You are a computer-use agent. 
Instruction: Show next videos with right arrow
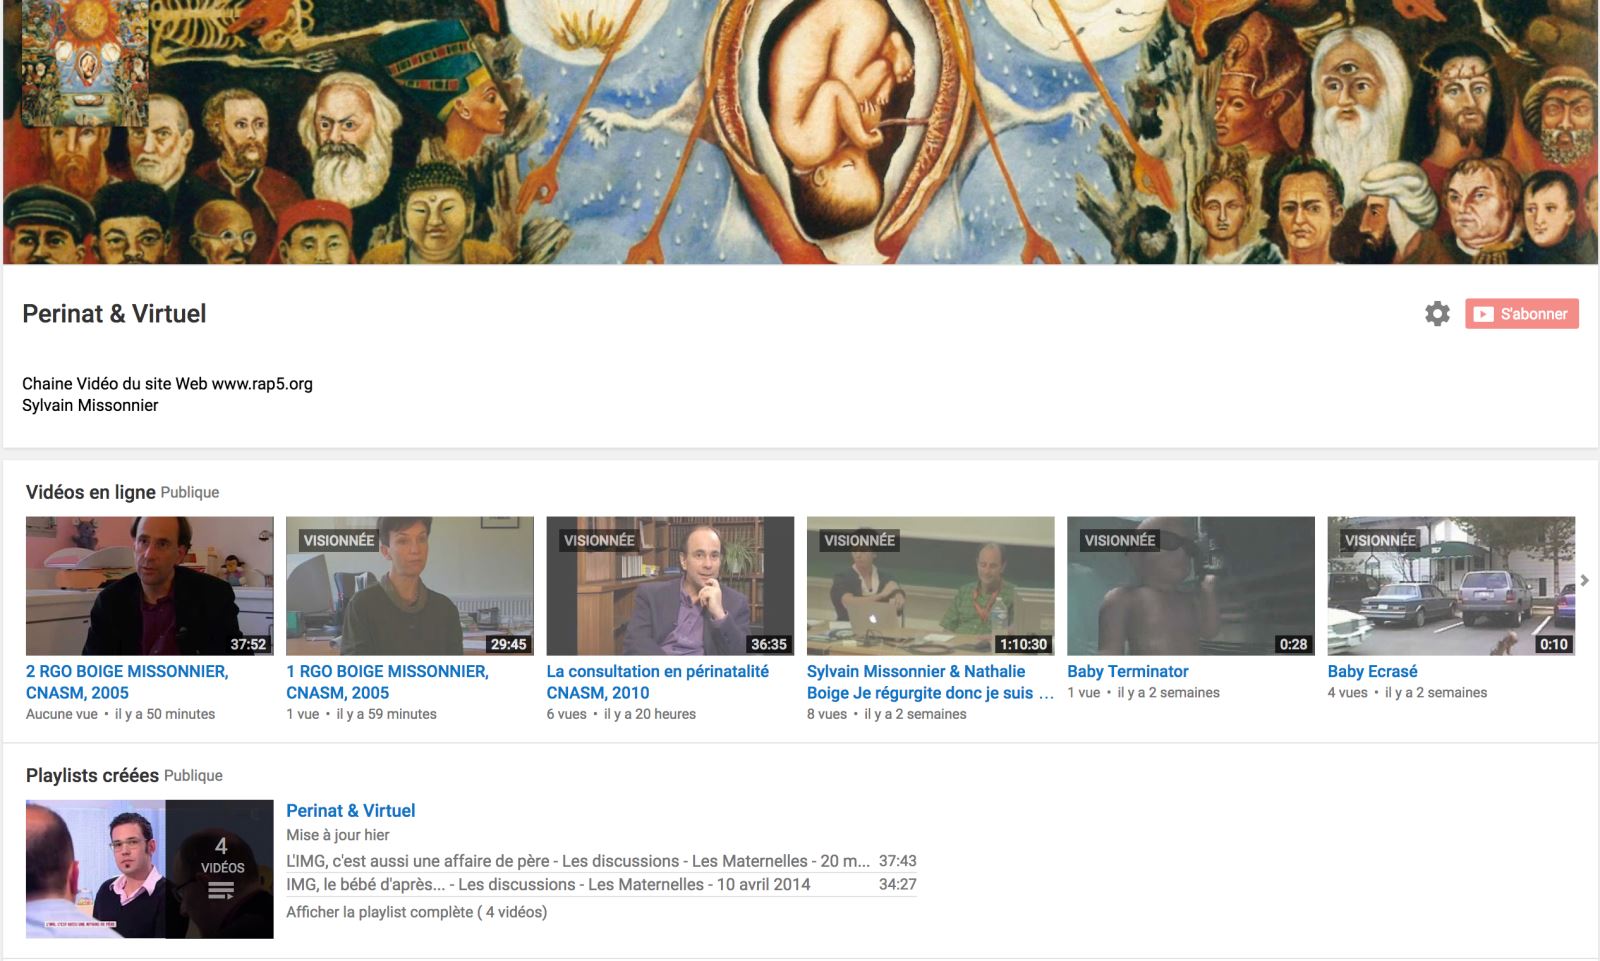click(x=1585, y=580)
